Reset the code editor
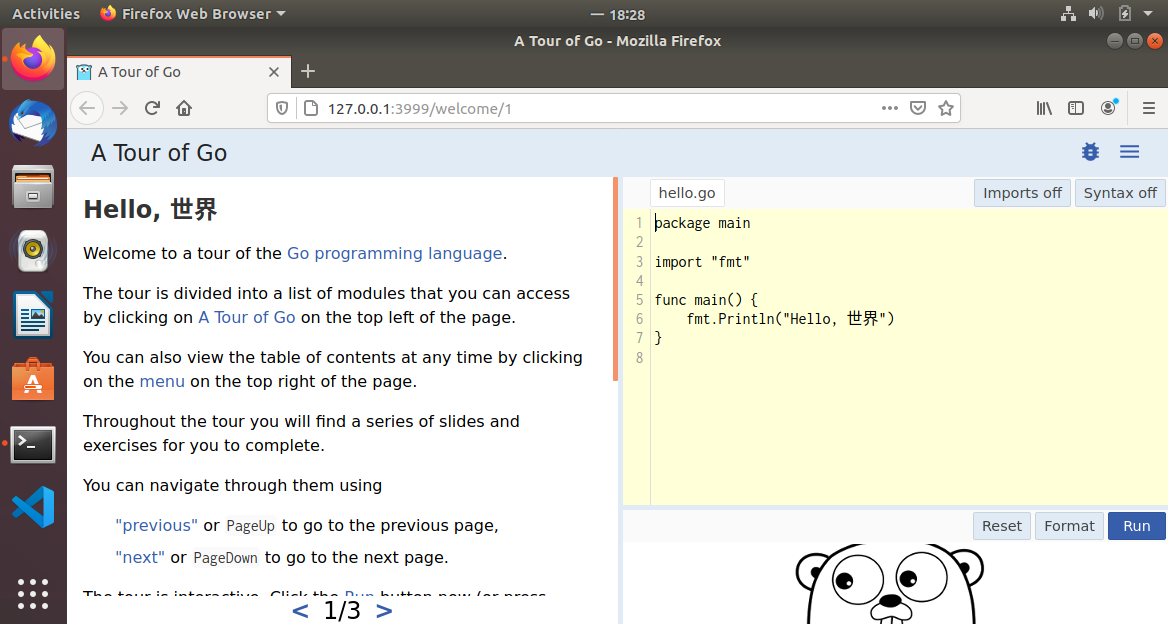The image size is (1168, 624). coord(1002,526)
